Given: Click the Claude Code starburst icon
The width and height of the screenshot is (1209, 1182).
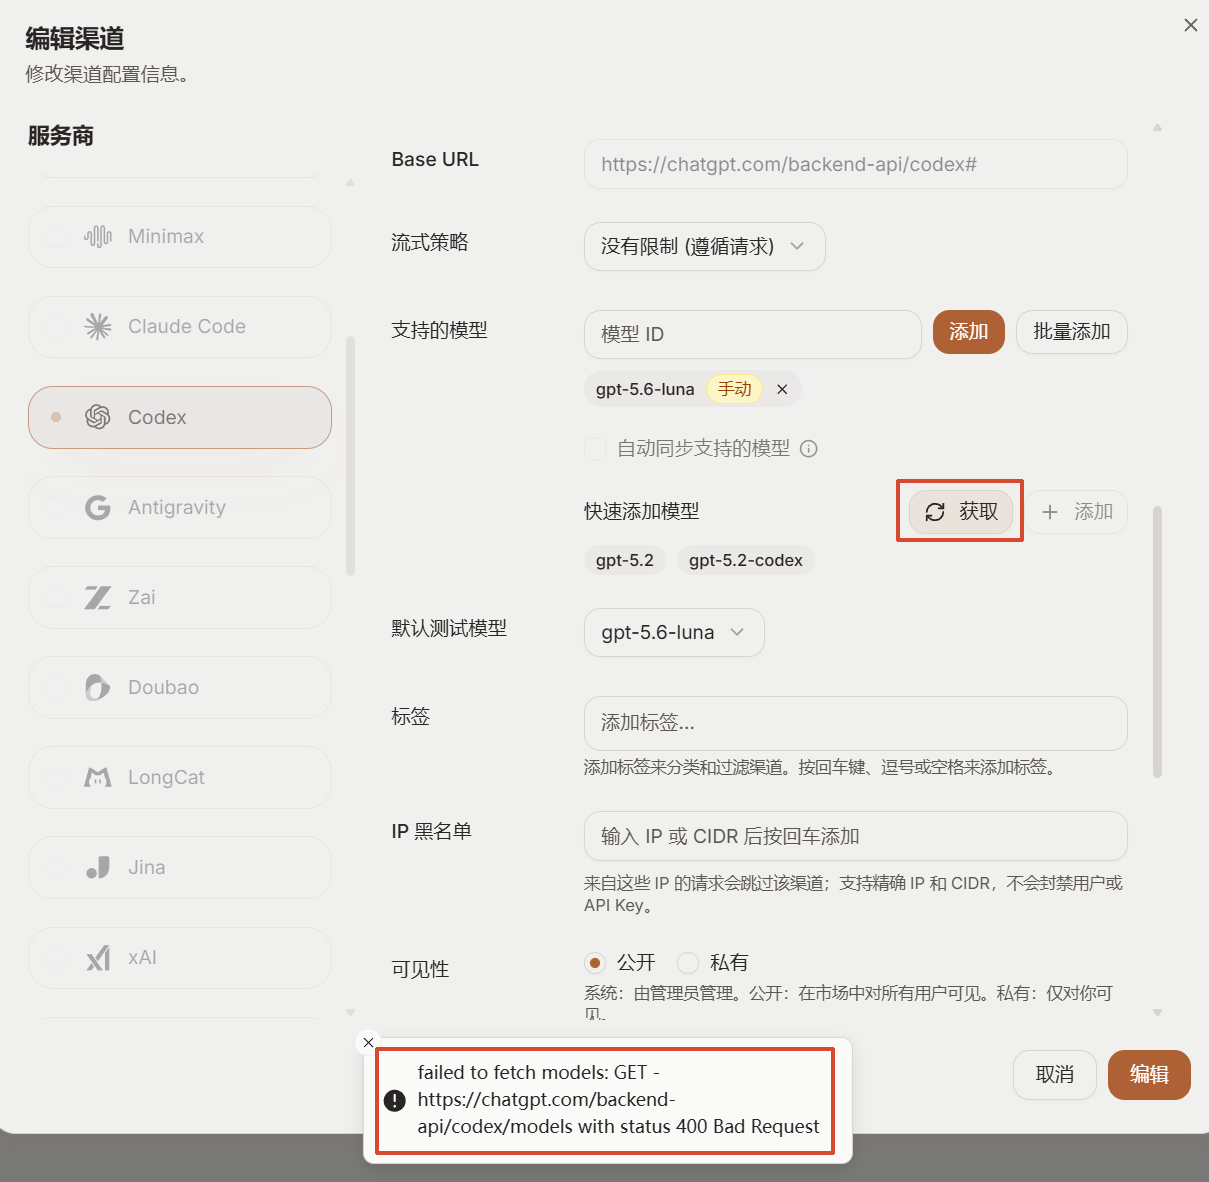Looking at the screenshot, I should [x=98, y=327].
